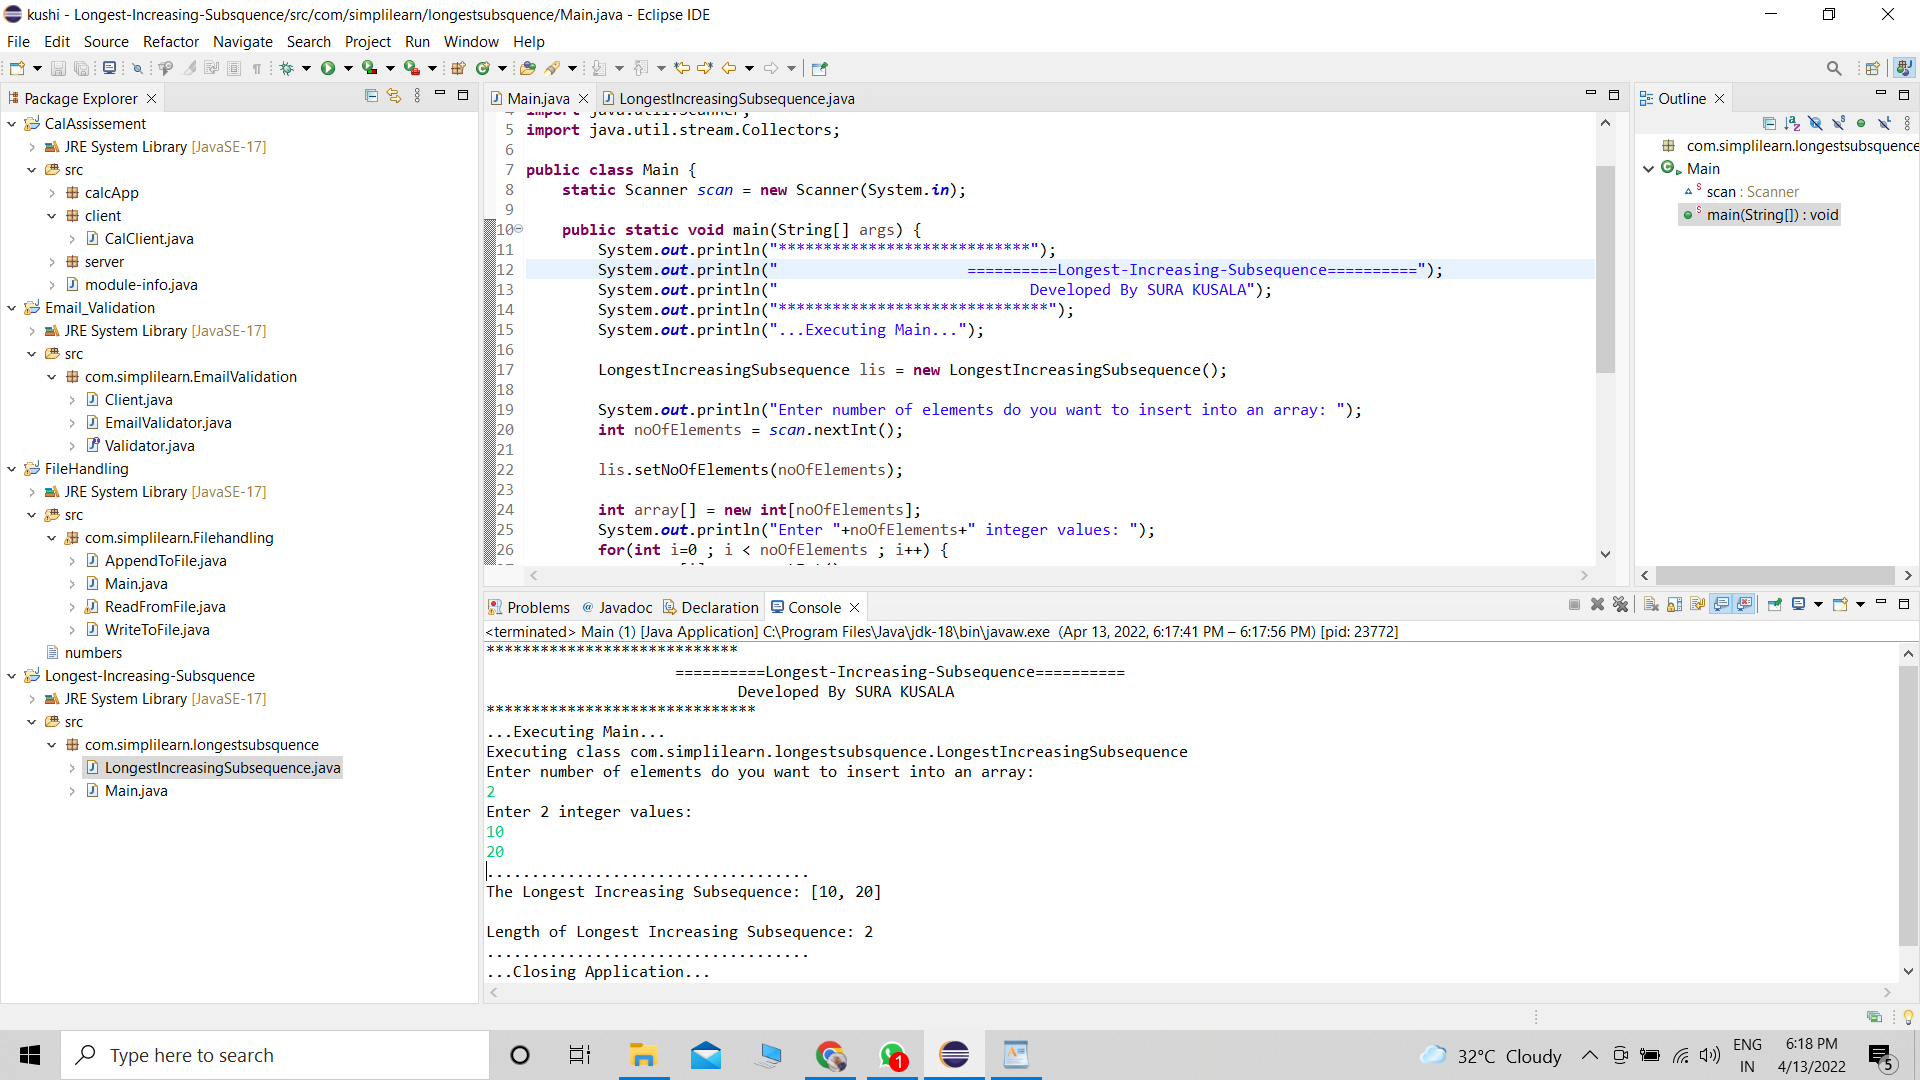
Task: Collapse the FileHandling project tree
Action: [x=11, y=468]
